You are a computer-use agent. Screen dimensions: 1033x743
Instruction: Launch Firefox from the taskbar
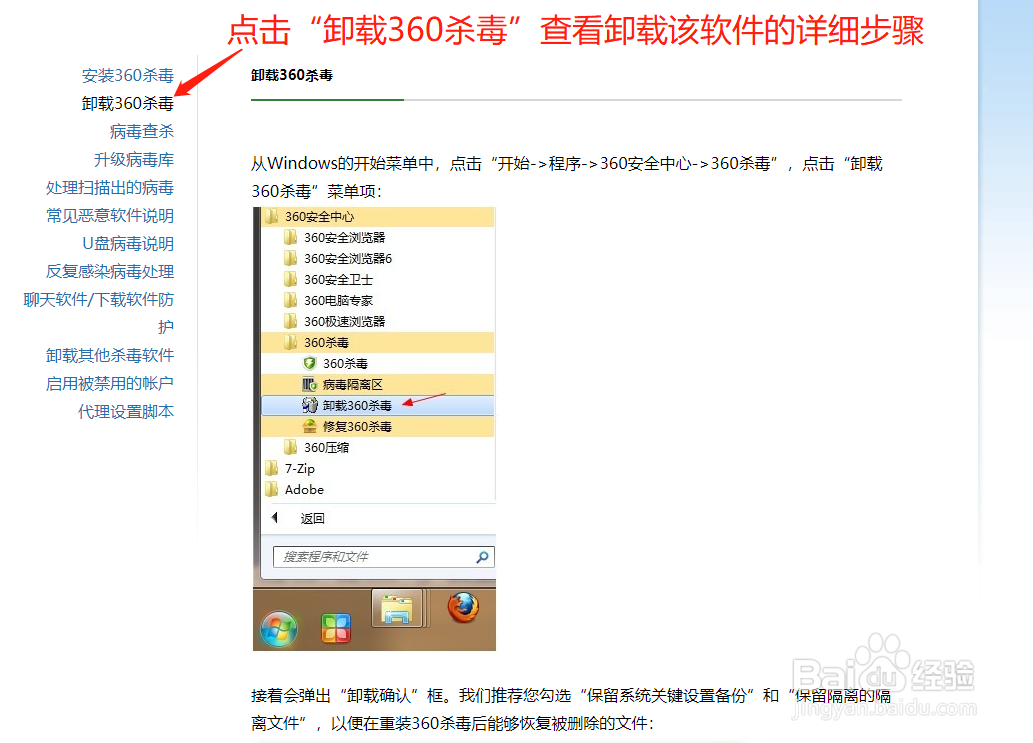[463, 607]
